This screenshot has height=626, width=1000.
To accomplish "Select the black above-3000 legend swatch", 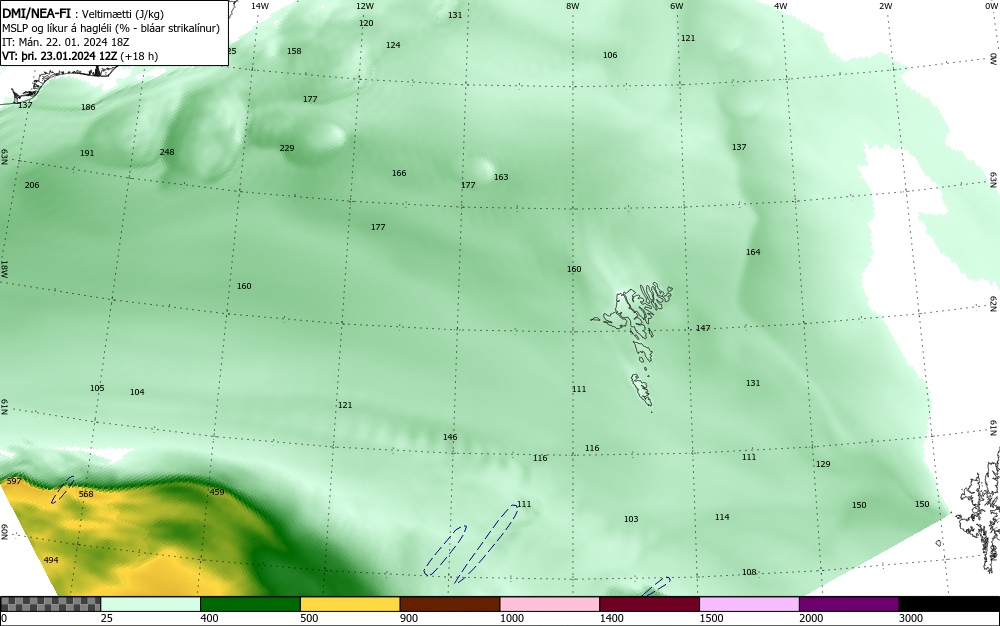I will tap(949, 604).
